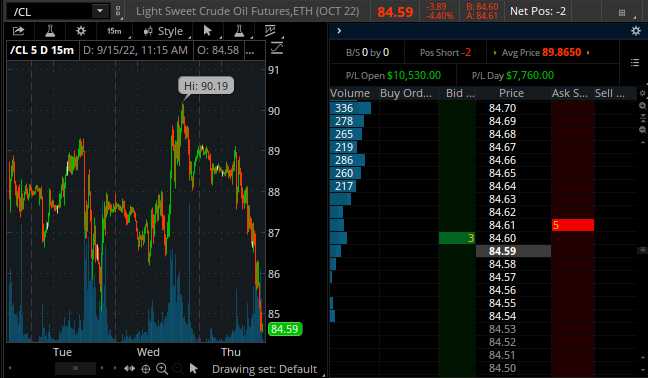Click the Avg Price 89.8650 value
648x378 pixels.
pos(562,52)
